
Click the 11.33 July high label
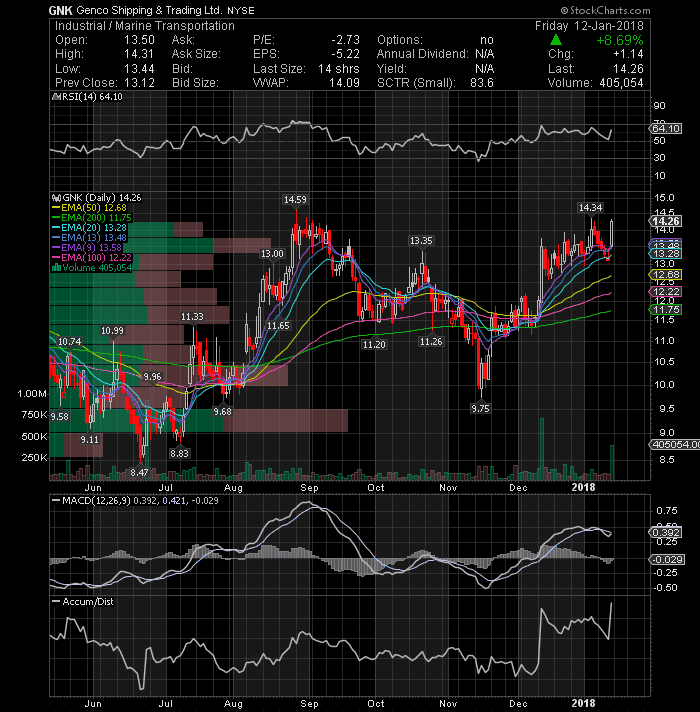[x=192, y=316]
